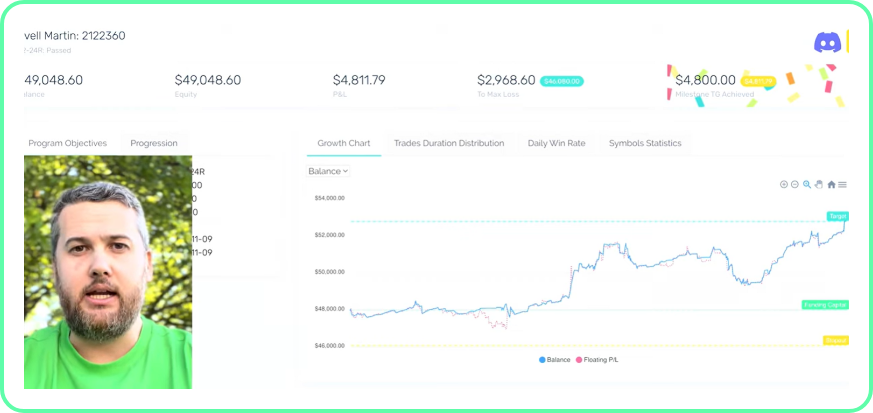
Task: Click the Discord icon
Action: [827, 43]
